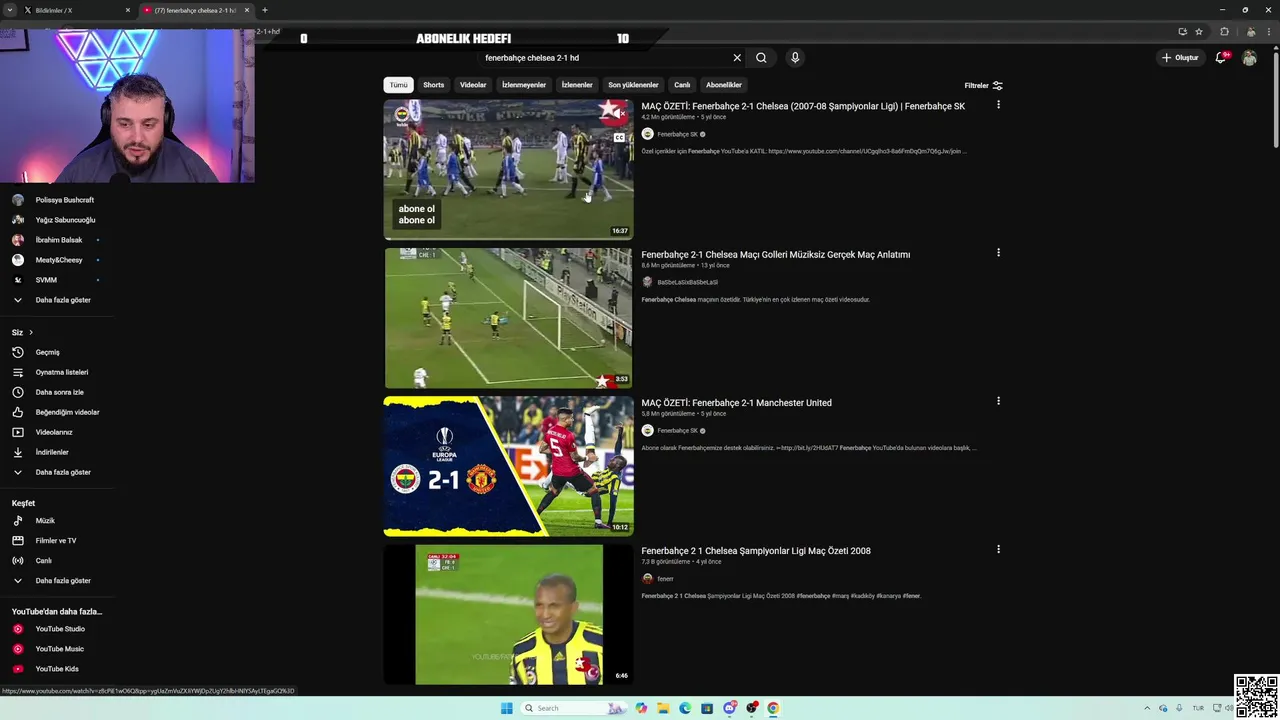Clear the search box with the X icon
Screen dimensions: 1280x720
tap(737, 58)
